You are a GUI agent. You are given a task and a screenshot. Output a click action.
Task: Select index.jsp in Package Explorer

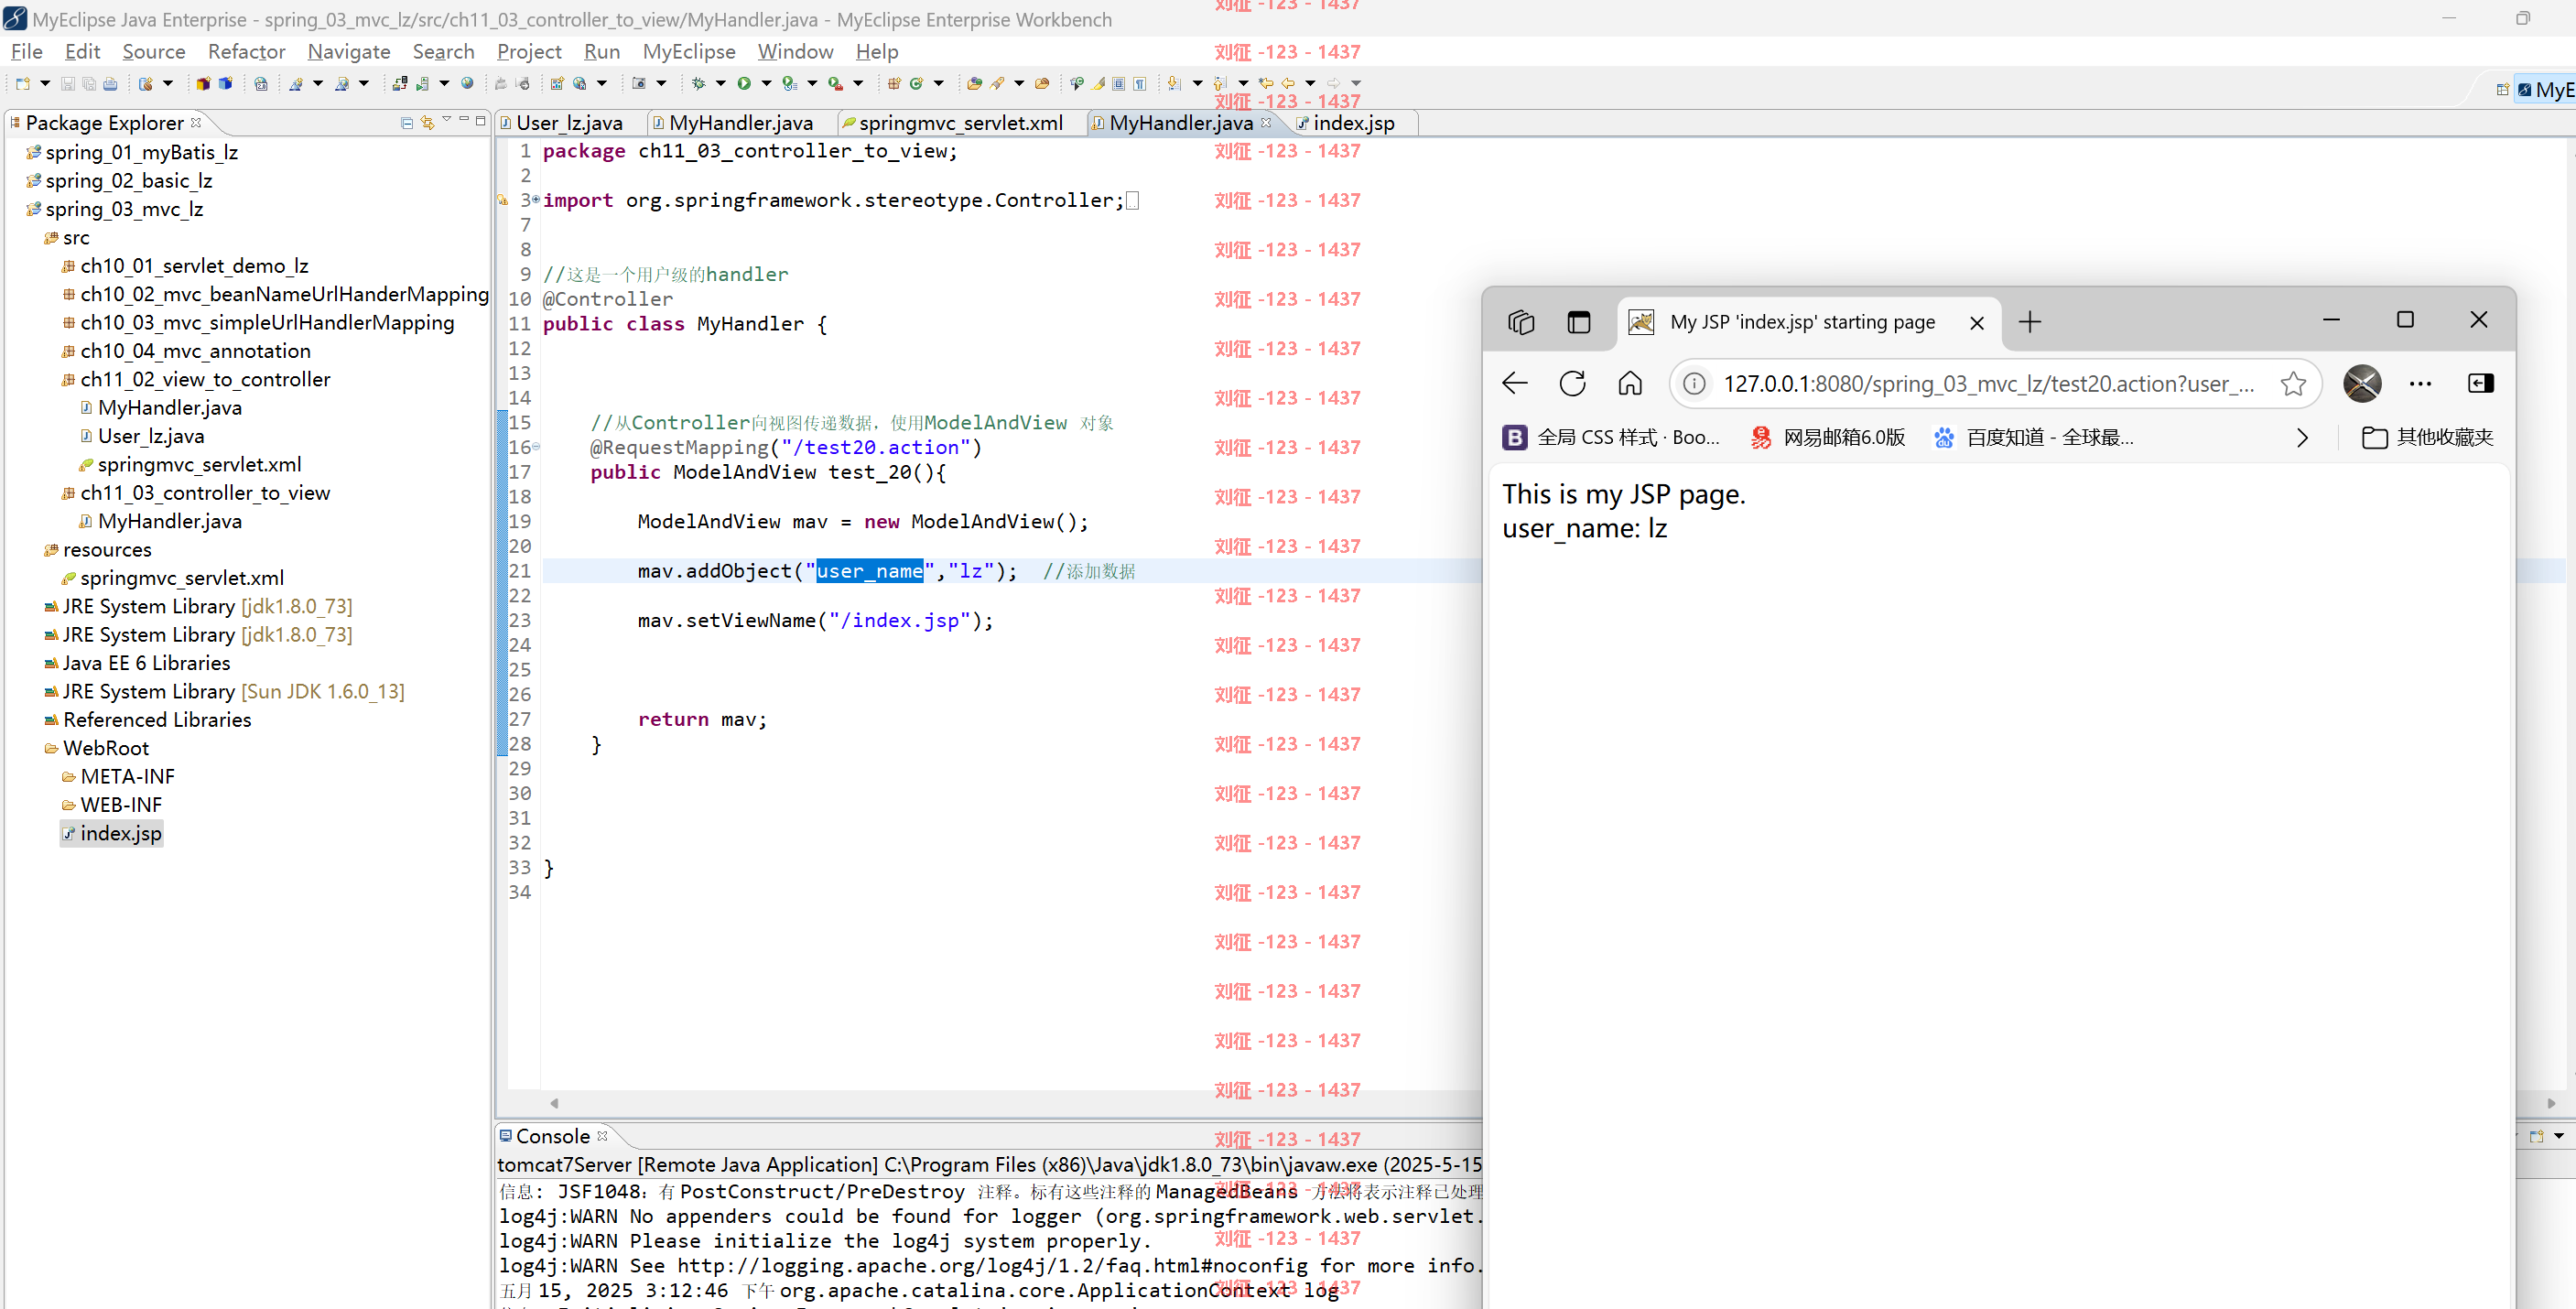pos(112,833)
